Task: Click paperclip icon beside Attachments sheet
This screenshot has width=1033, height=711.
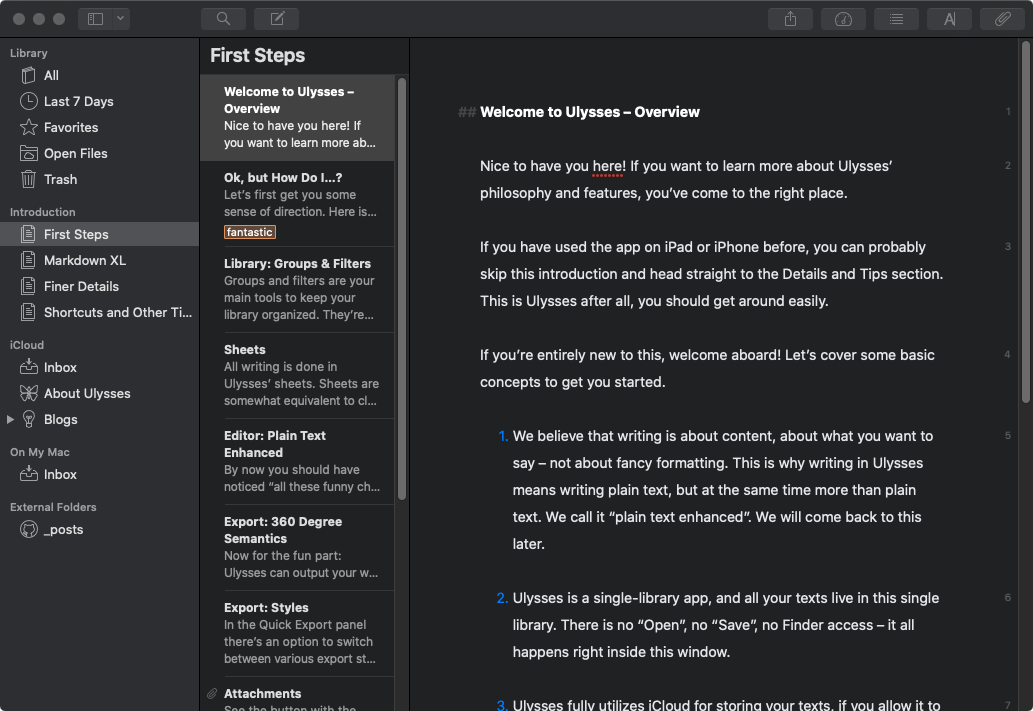Action: 211,693
